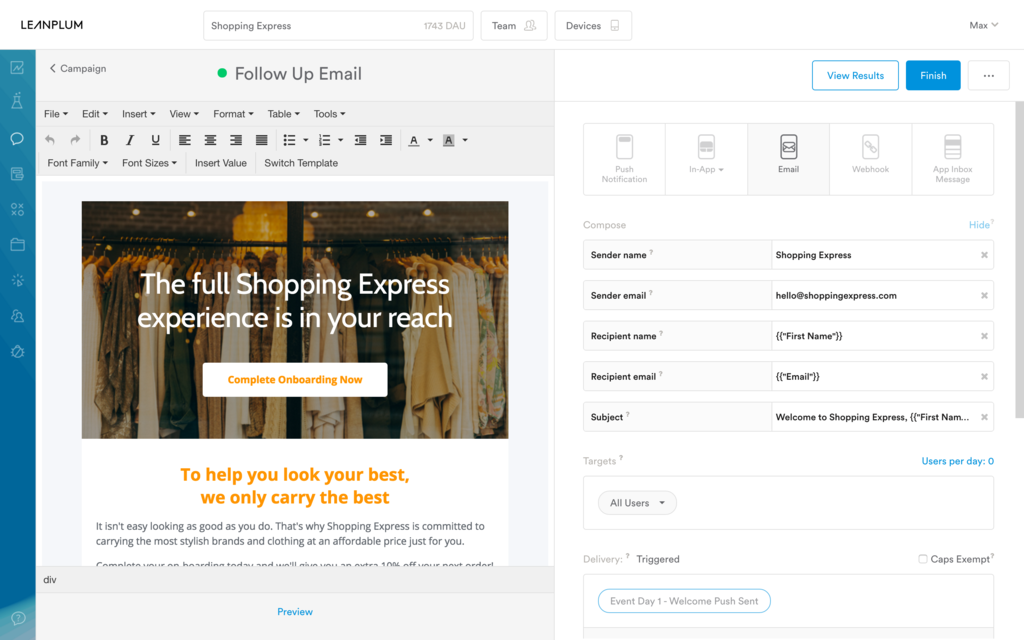Open the All Users target dropdown
This screenshot has width=1024, height=640.
pos(637,503)
